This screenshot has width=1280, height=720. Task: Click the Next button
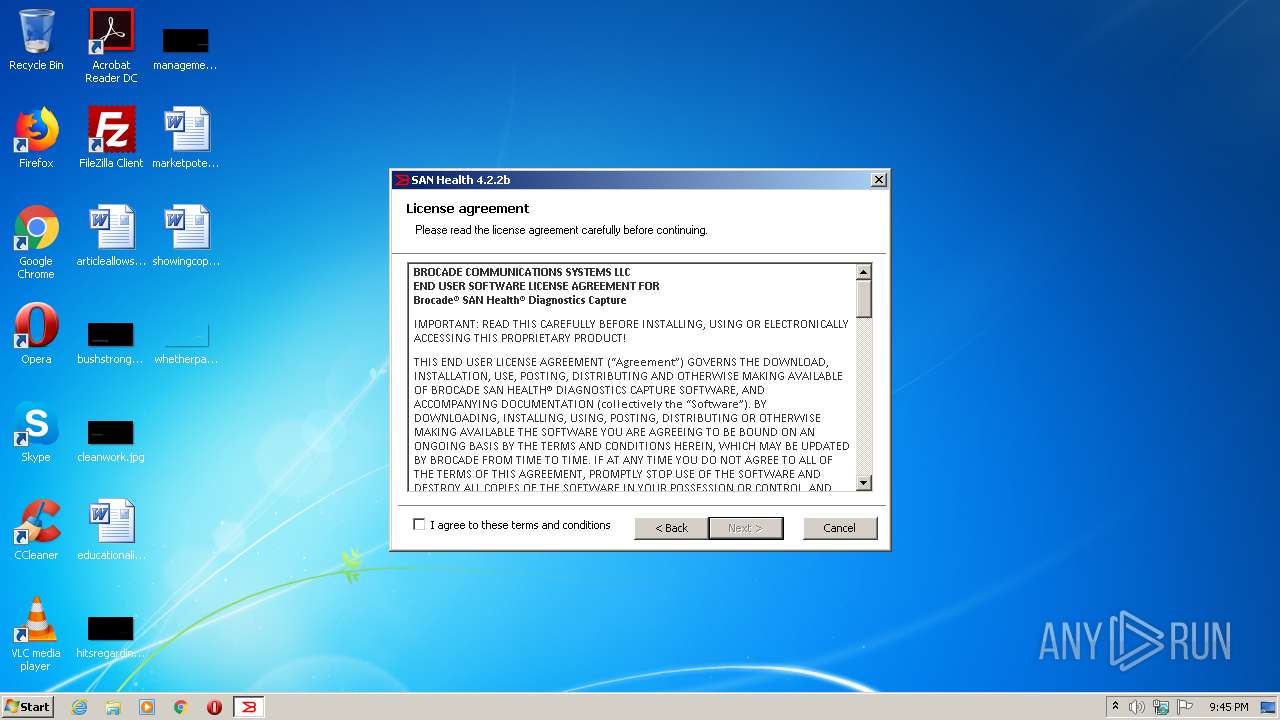745,528
